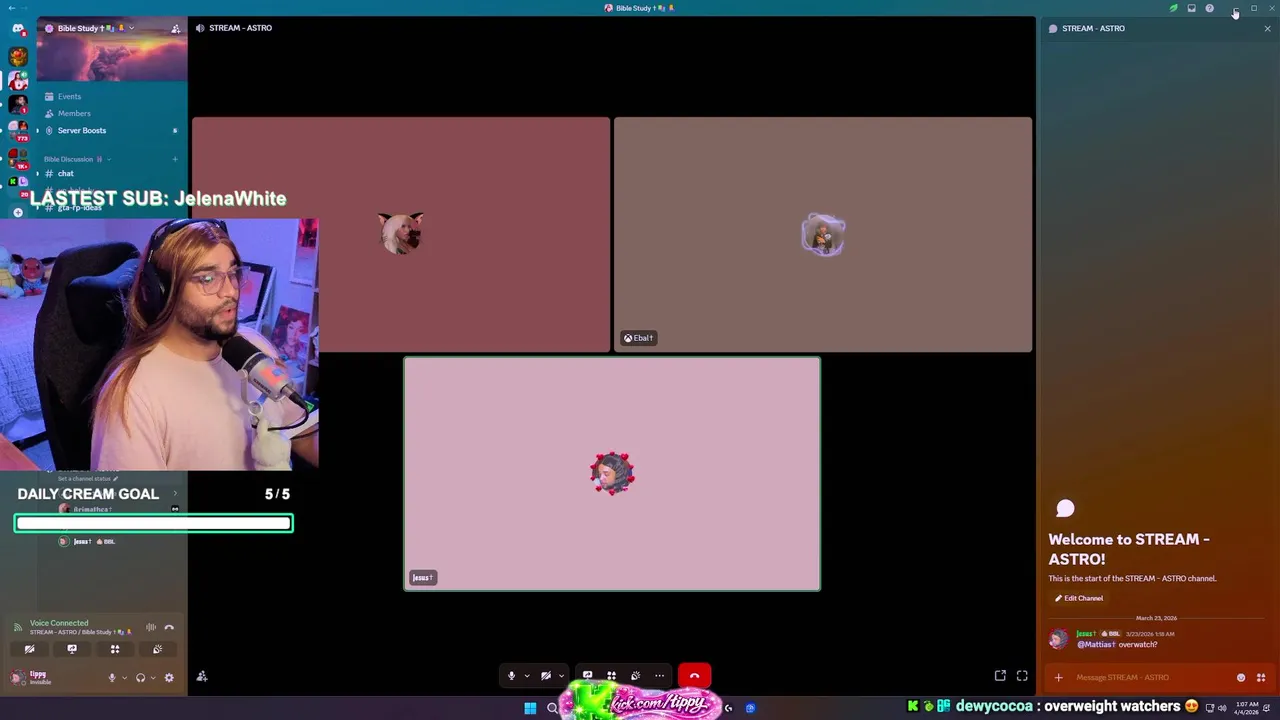The image size is (1280, 720).
Task: Open User Settings gear
Action: tap(169, 677)
